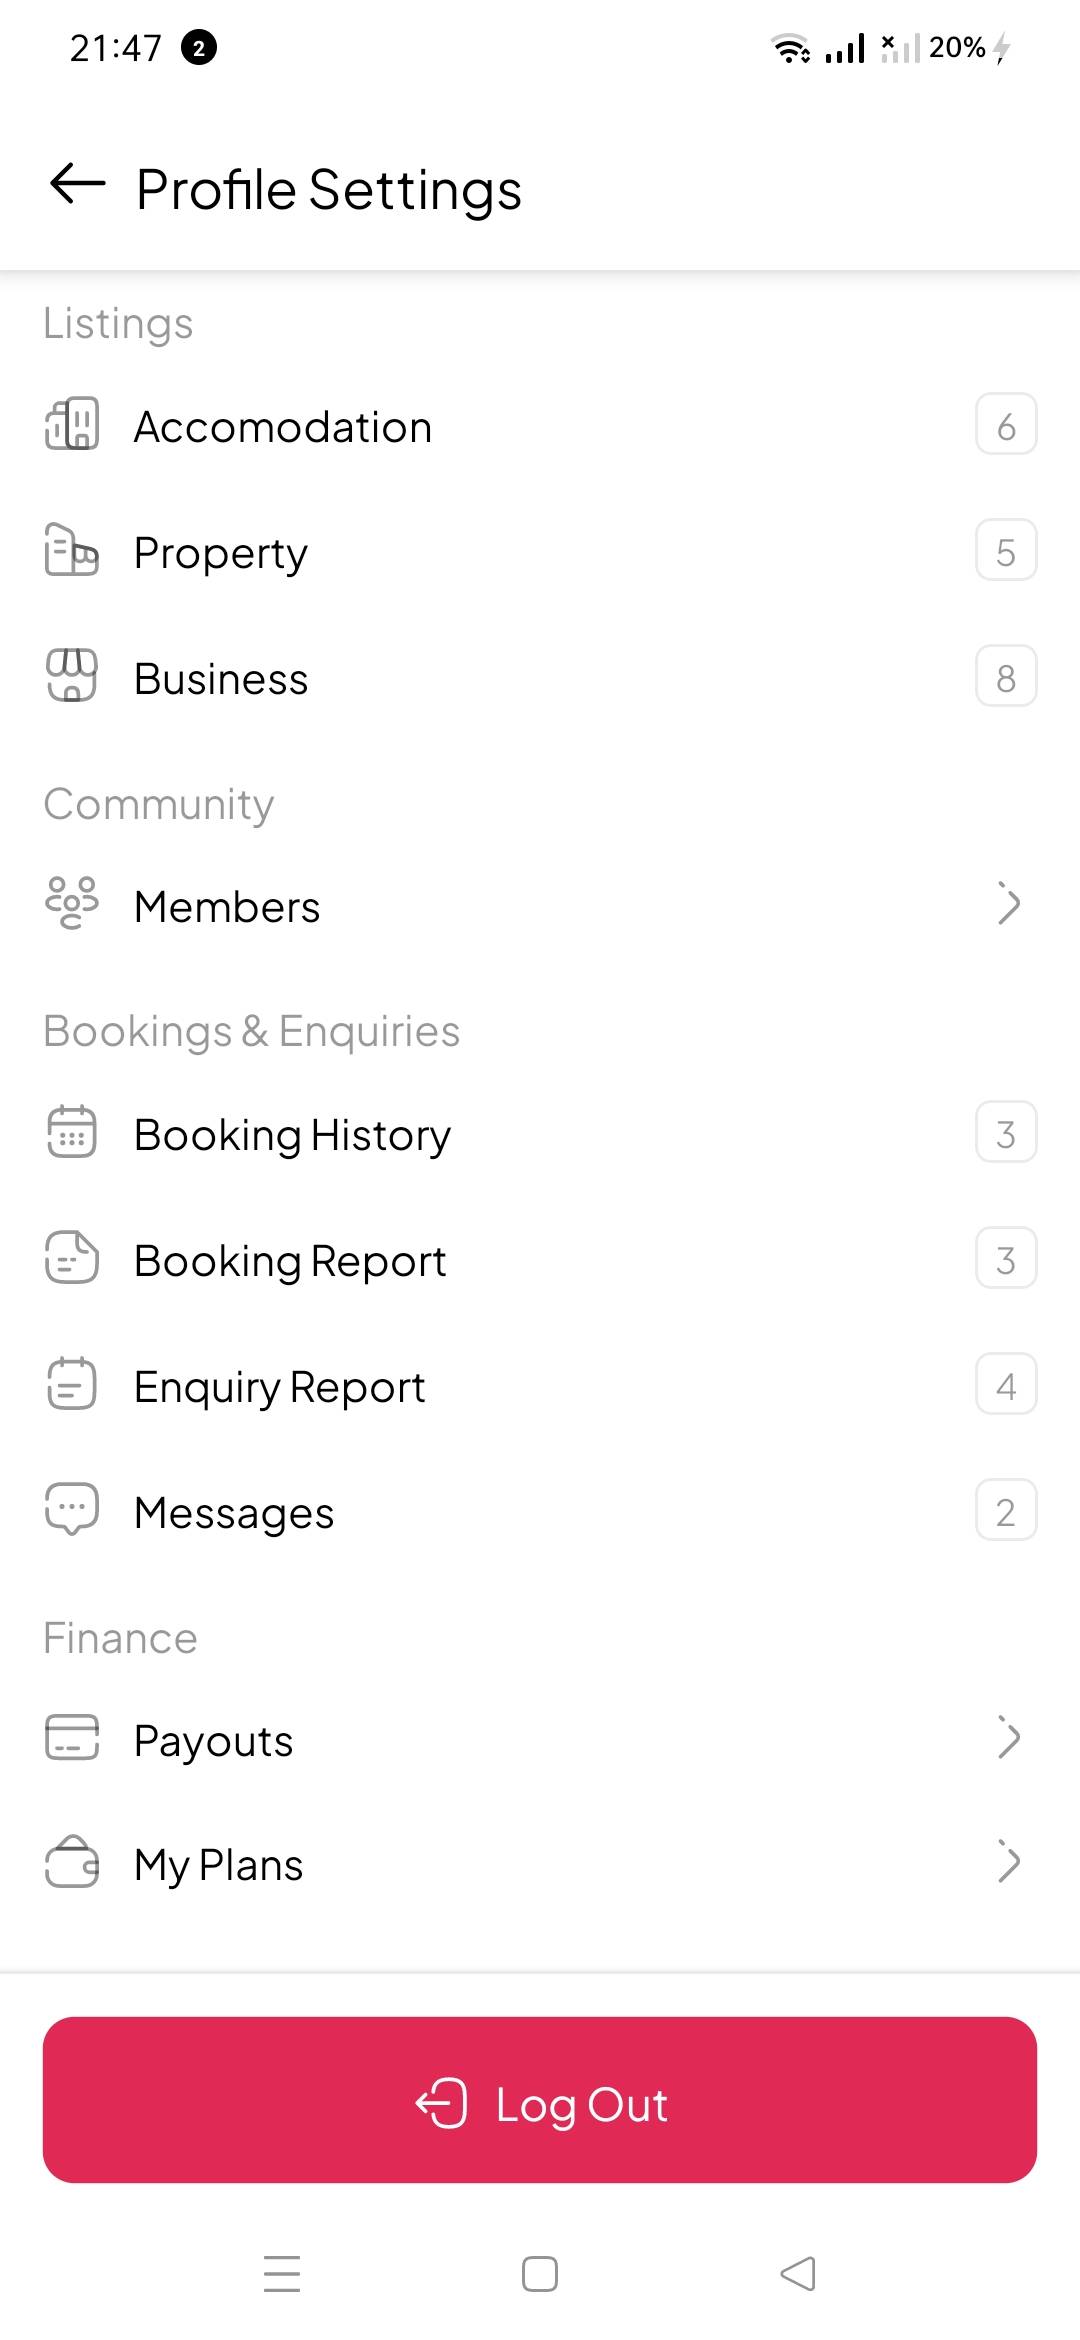
Task: Tap the Property listing icon
Action: coord(72,551)
